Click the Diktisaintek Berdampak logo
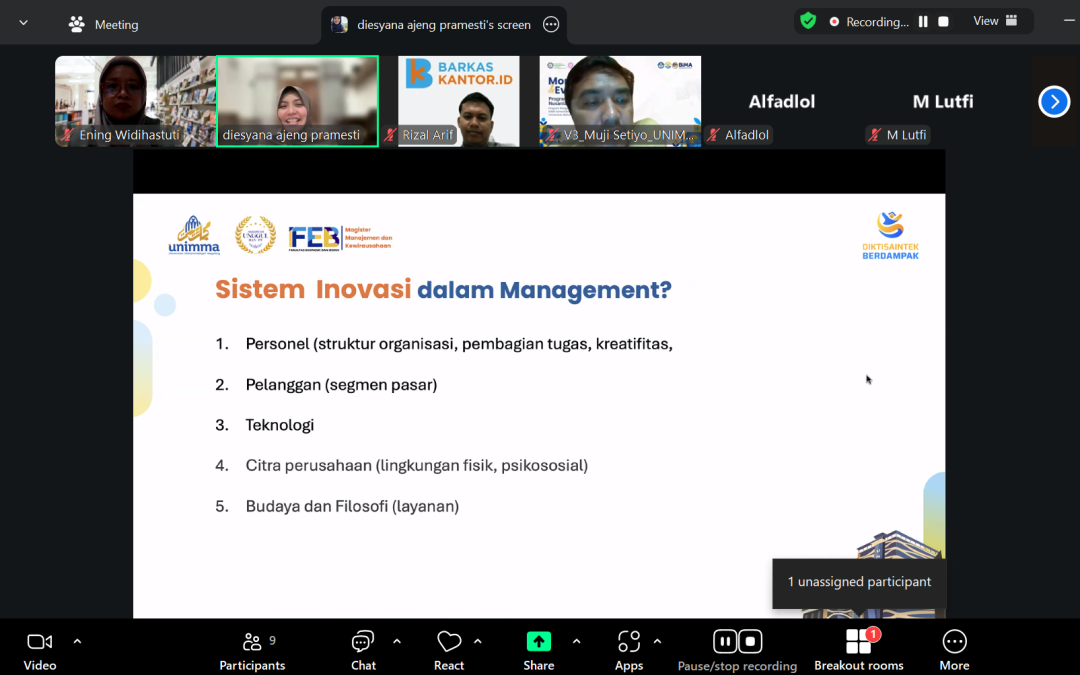 [890, 236]
